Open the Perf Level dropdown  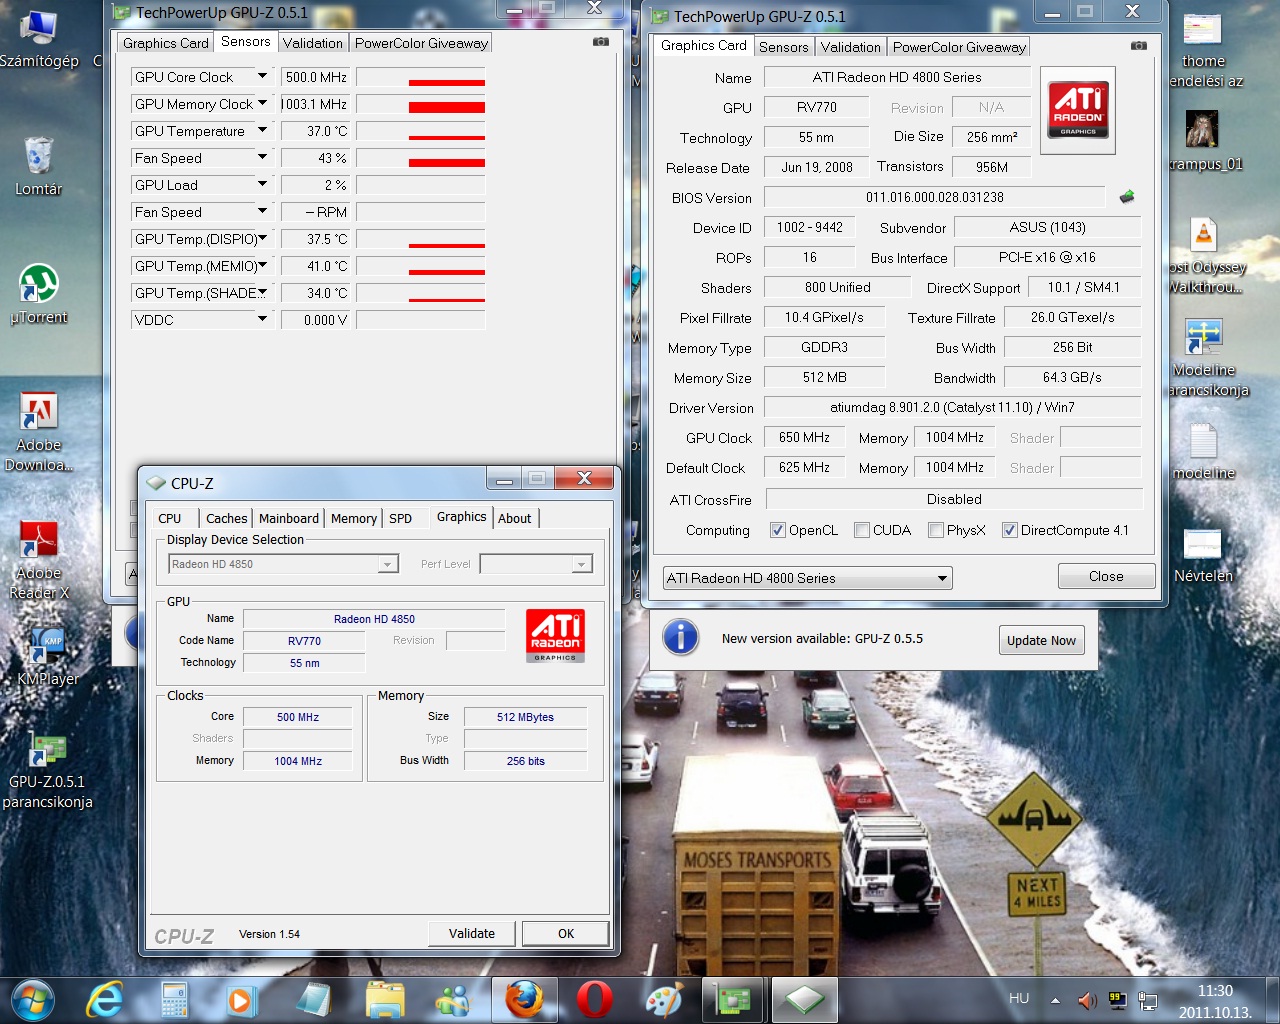click(x=536, y=564)
